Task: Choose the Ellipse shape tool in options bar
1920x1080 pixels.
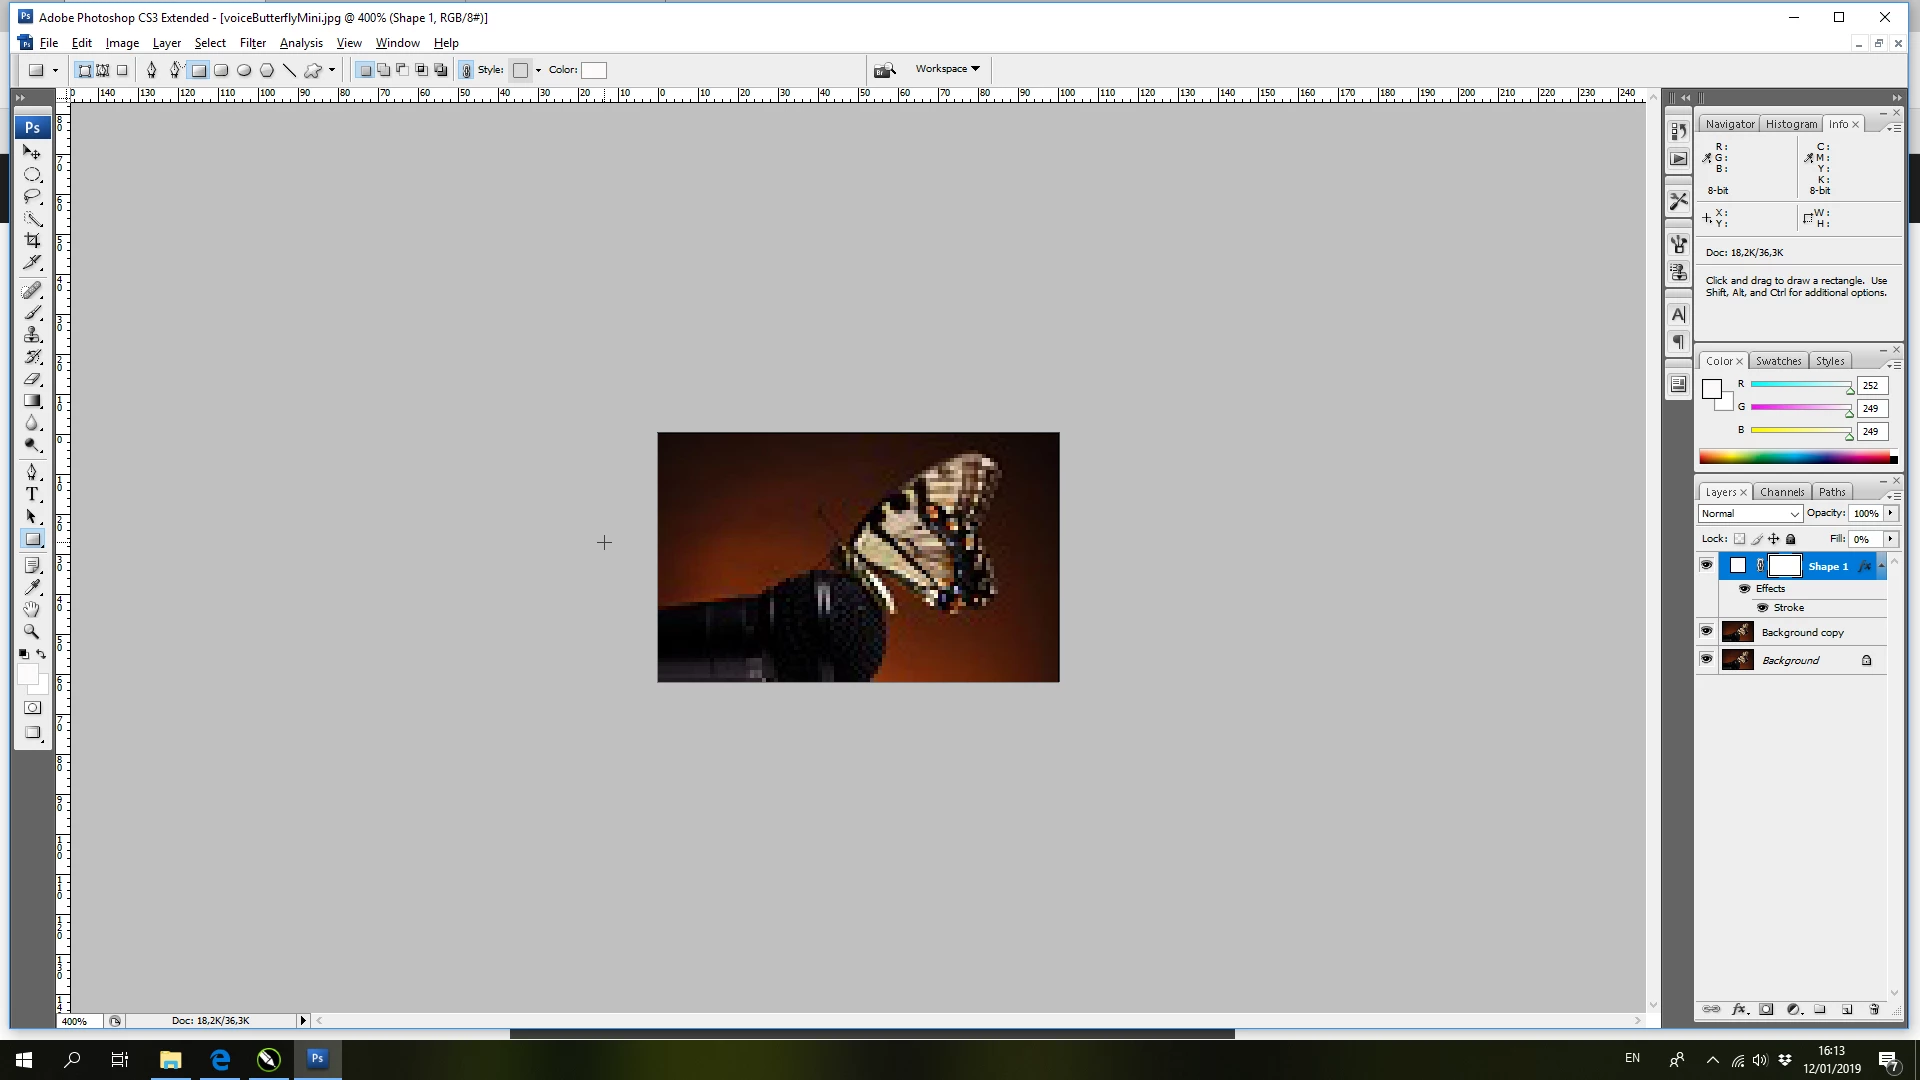Action: [243, 70]
